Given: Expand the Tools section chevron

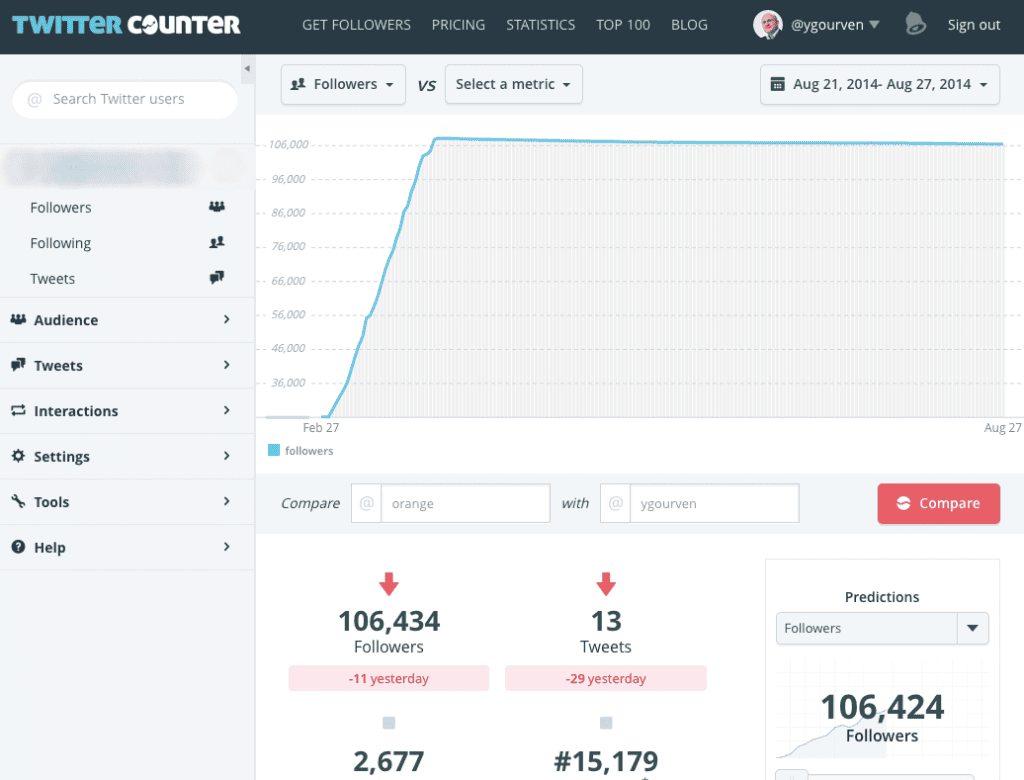Looking at the screenshot, I should tap(227, 502).
